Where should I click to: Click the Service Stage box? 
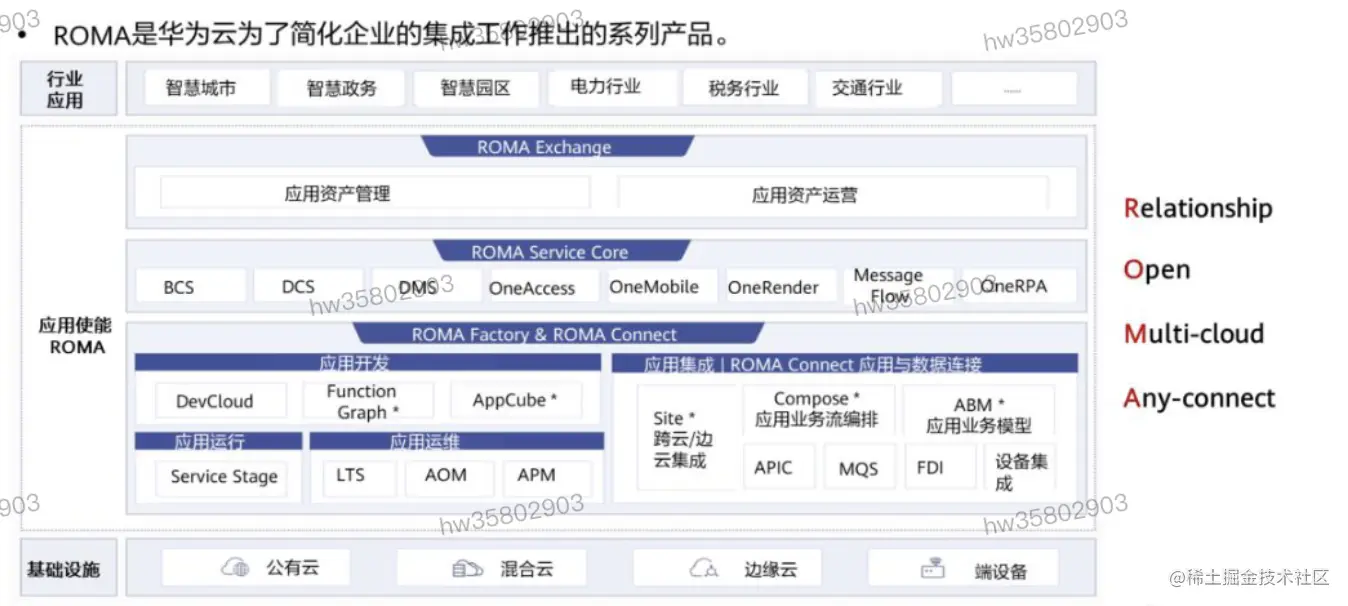click(x=221, y=478)
